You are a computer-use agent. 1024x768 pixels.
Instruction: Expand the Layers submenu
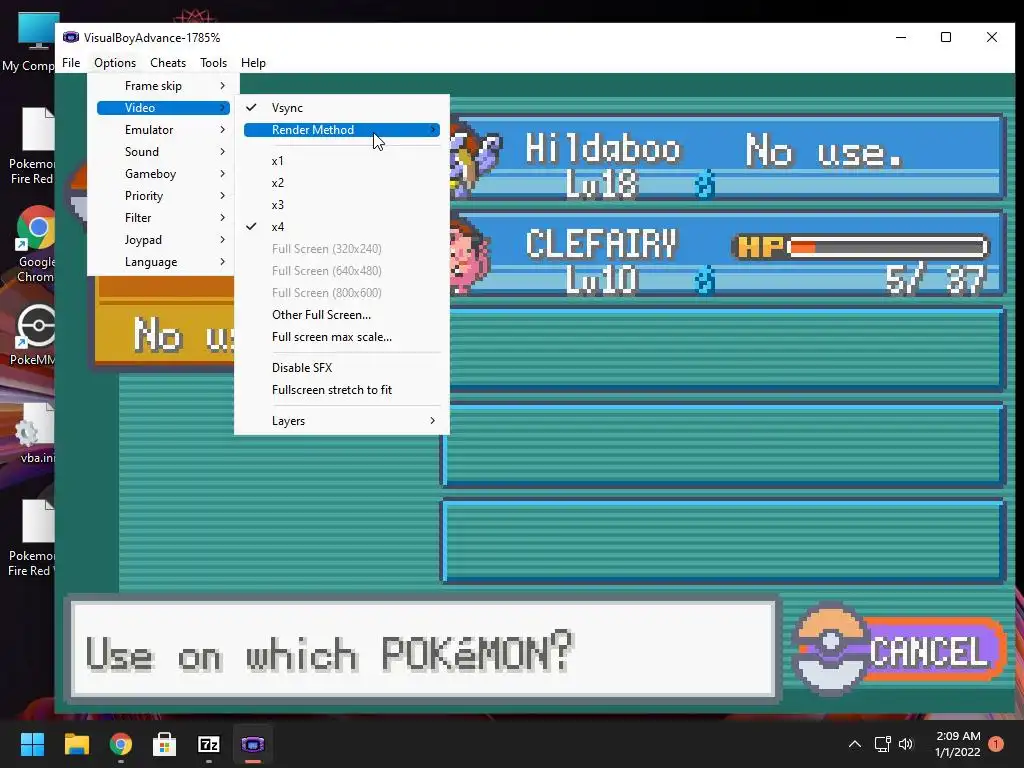(x=342, y=421)
